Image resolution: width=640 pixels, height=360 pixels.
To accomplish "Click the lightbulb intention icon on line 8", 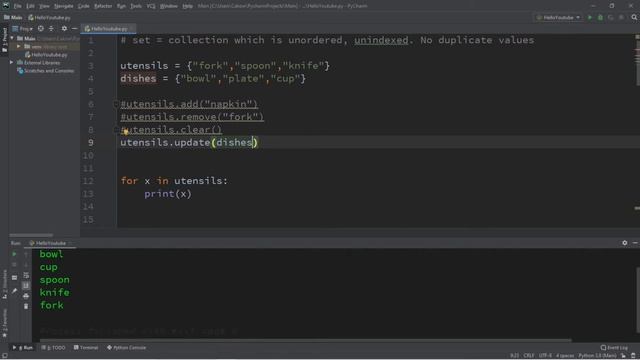I will [125, 131].
